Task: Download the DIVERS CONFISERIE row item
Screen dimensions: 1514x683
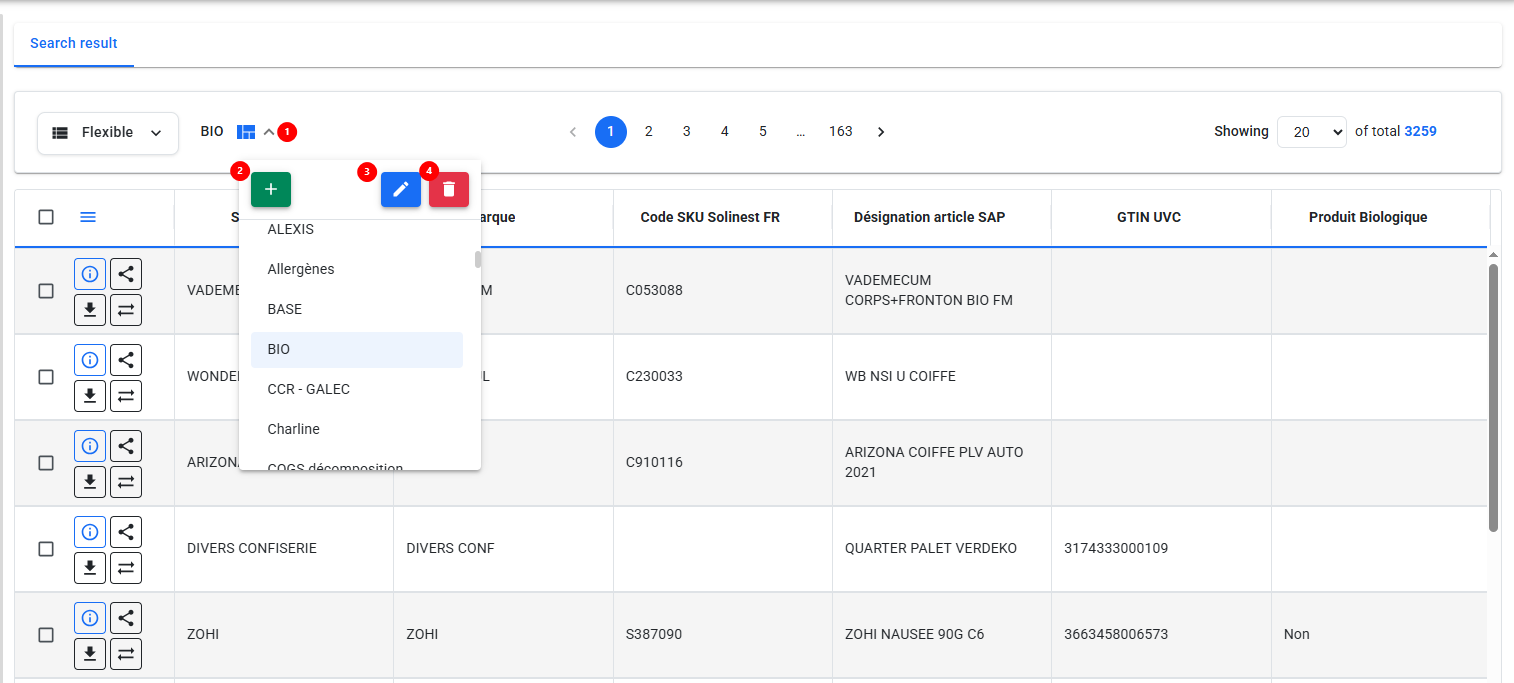Action: click(x=90, y=568)
